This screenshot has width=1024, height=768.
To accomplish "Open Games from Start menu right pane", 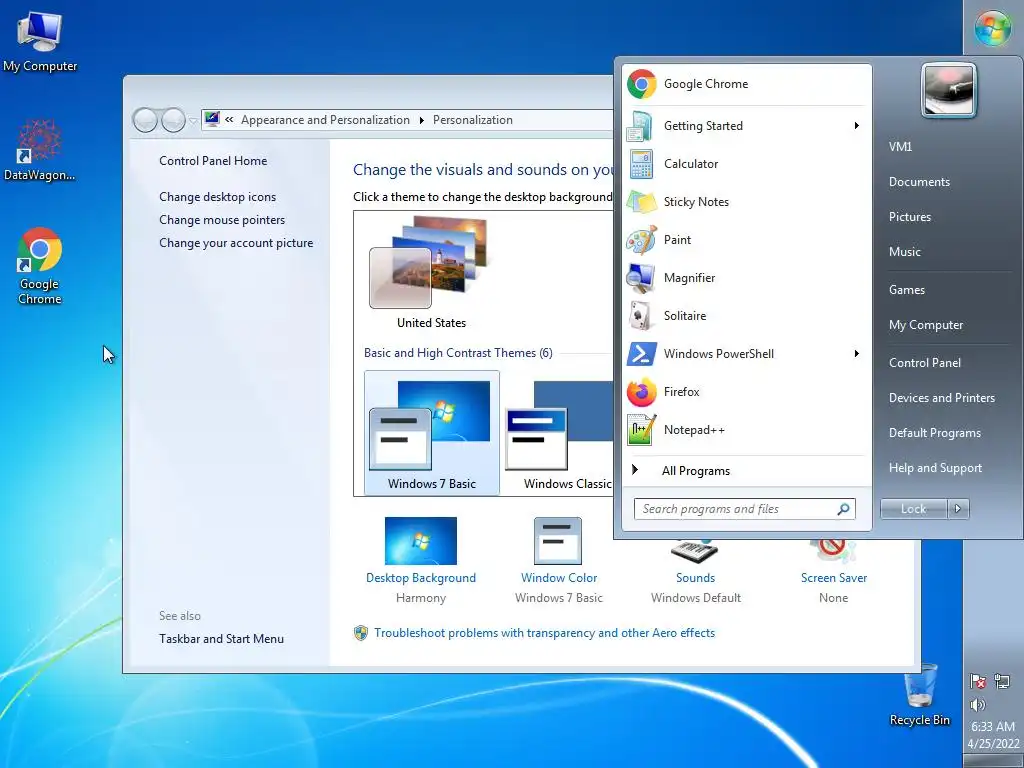I will [x=906, y=290].
